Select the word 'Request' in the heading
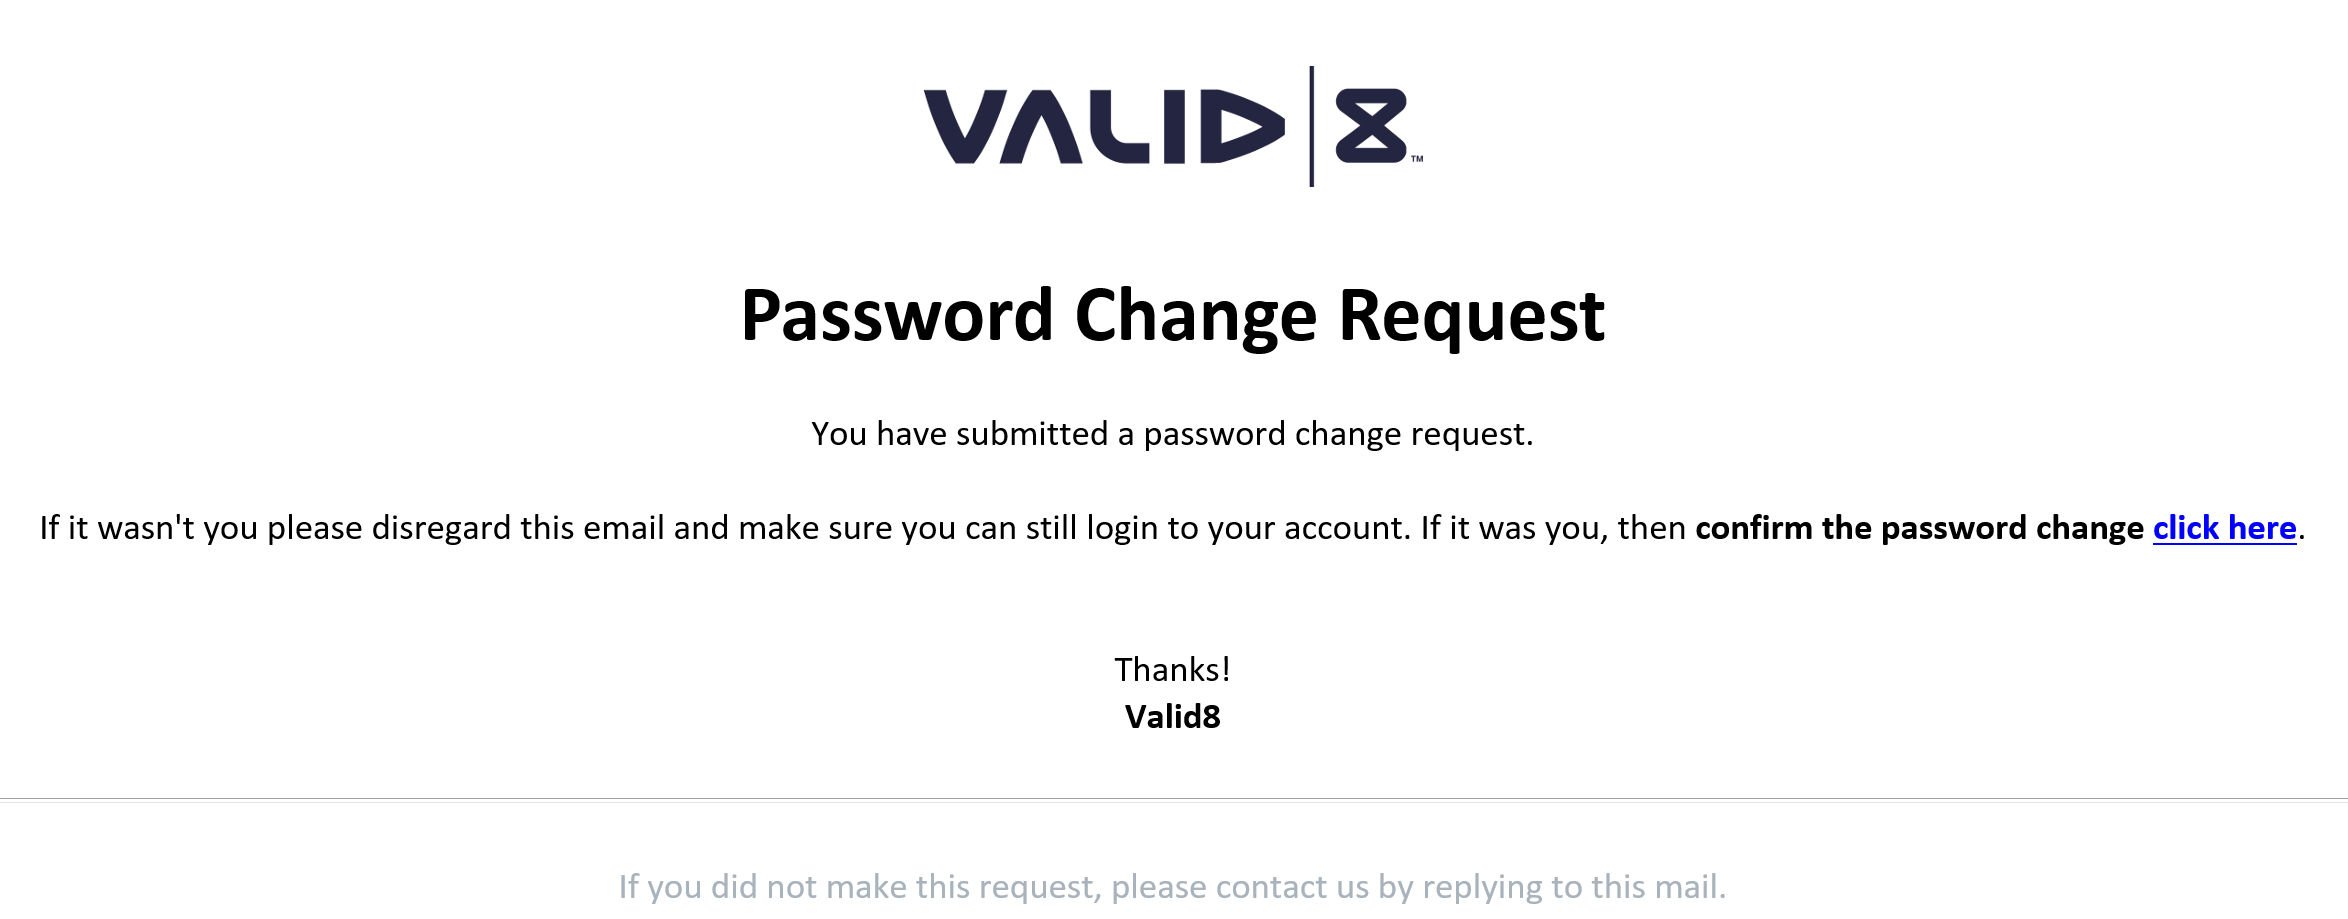The height and width of the screenshot is (919, 2348). point(1472,316)
